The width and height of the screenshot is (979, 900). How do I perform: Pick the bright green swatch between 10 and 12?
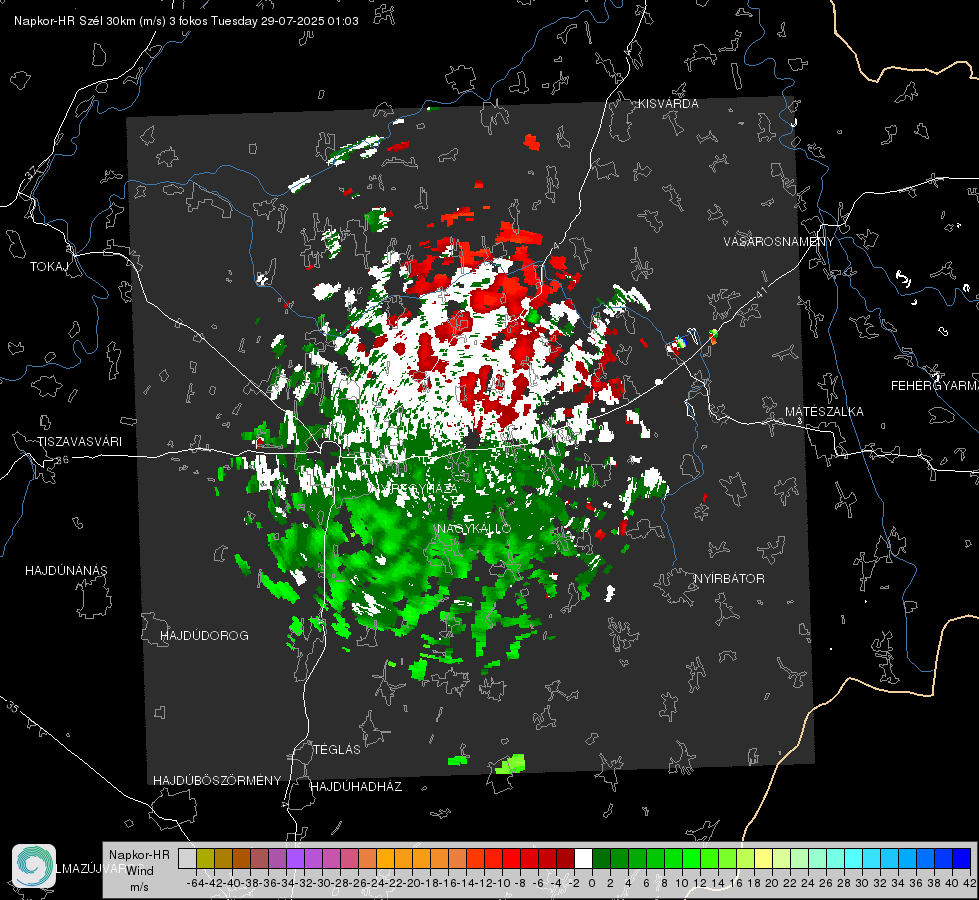pyautogui.click(x=691, y=858)
